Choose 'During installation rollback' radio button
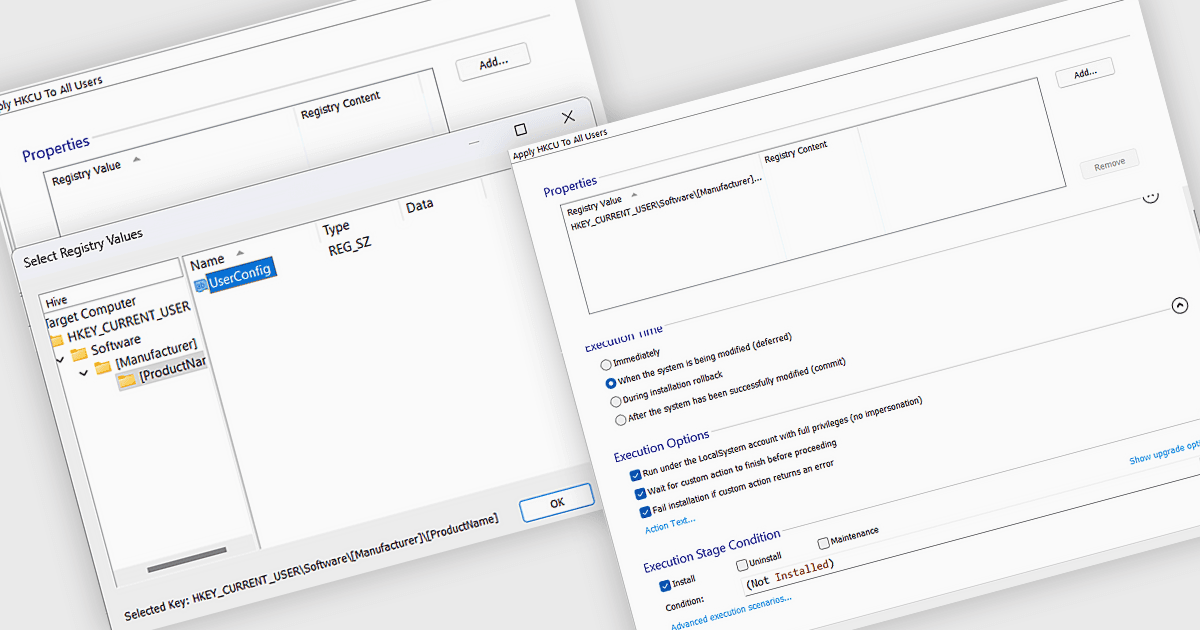This screenshot has width=1200, height=630. point(615,401)
